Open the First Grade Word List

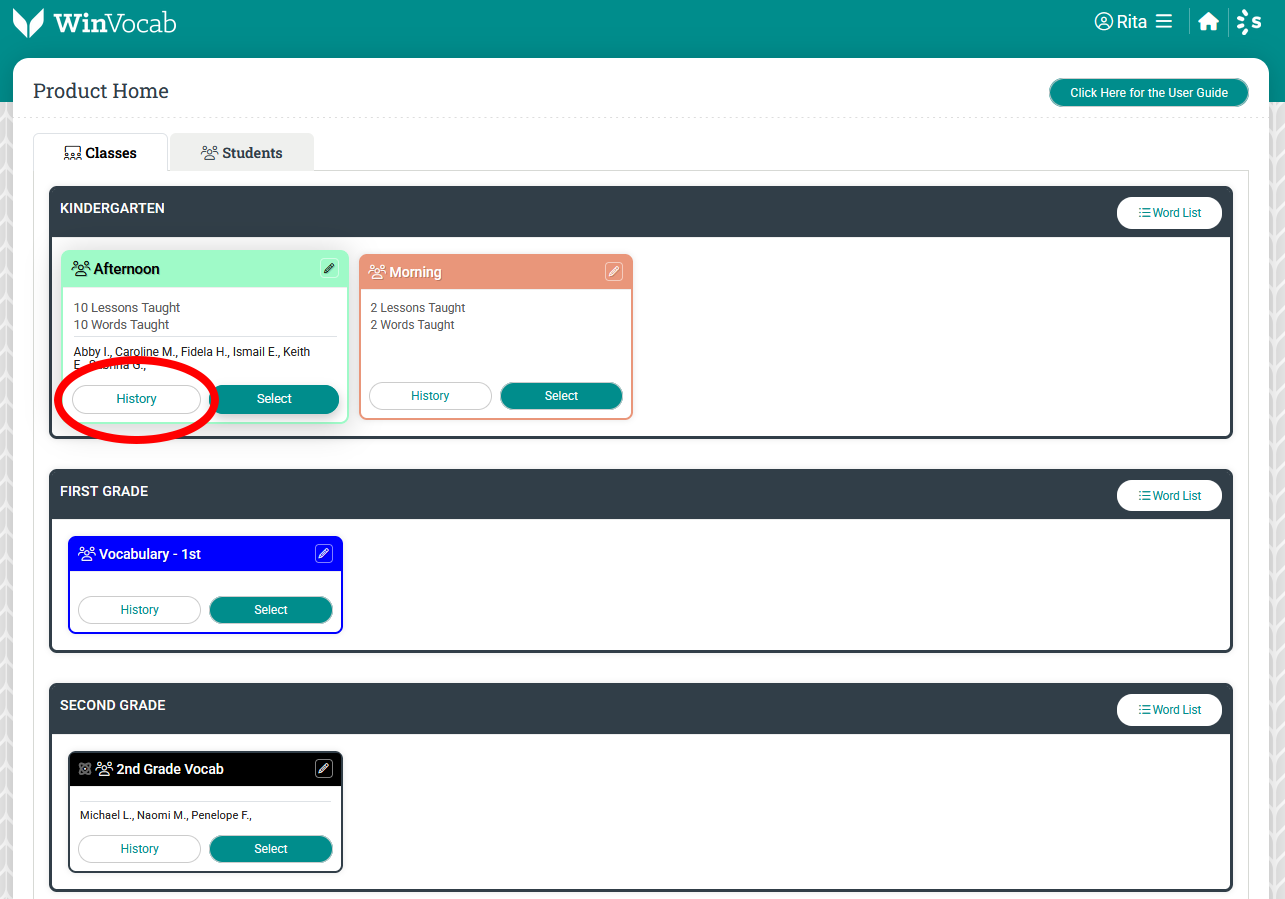[x=1169, y=496]
